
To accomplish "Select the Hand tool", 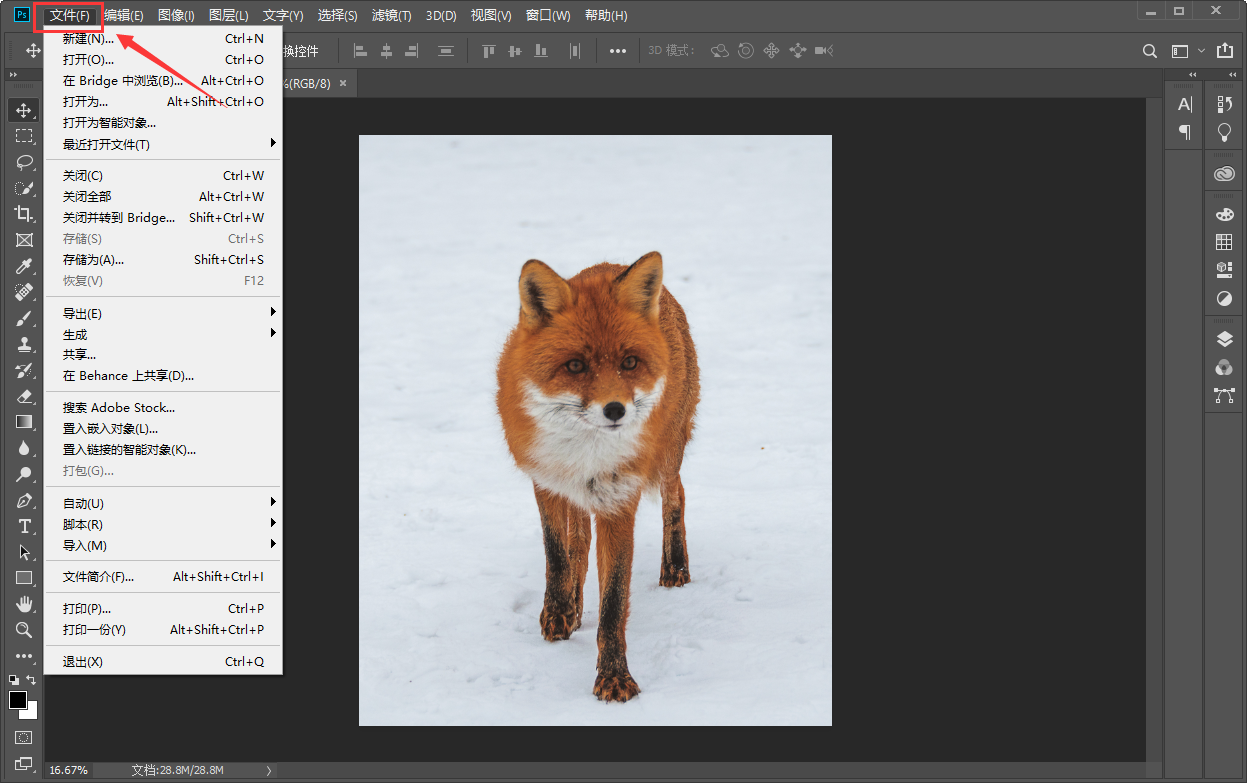I will [x=24, y=604].
